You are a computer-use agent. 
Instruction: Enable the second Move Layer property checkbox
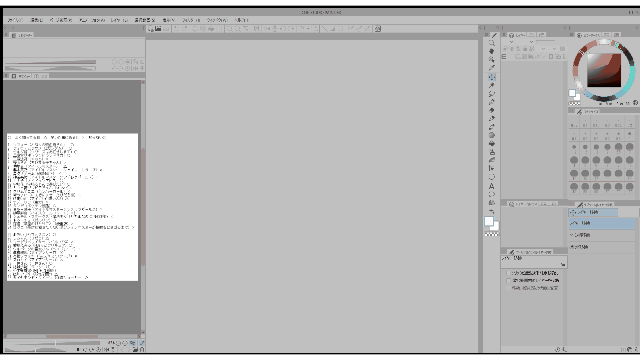[x=509, y=280]
